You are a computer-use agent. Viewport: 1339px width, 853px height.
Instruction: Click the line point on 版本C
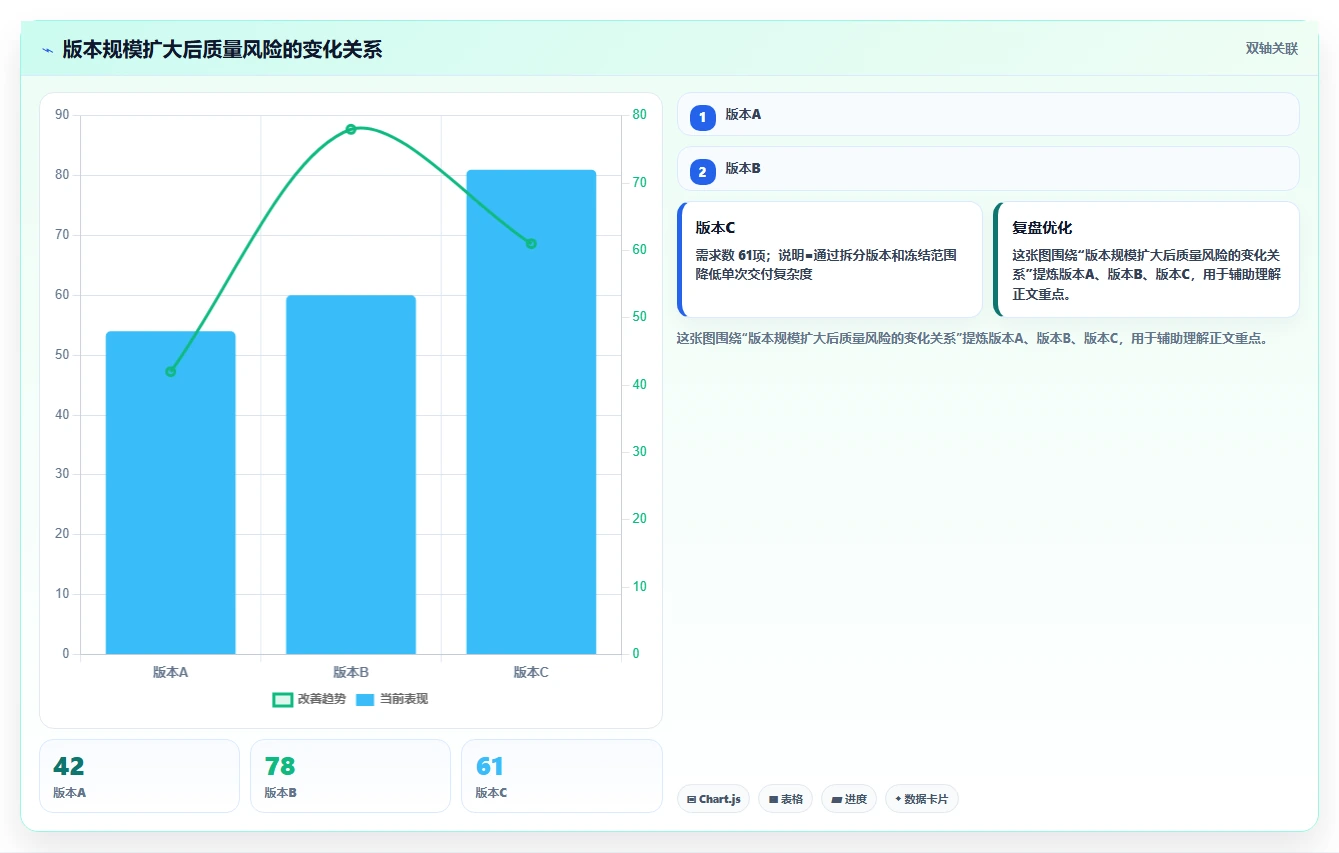coord(531,244)
